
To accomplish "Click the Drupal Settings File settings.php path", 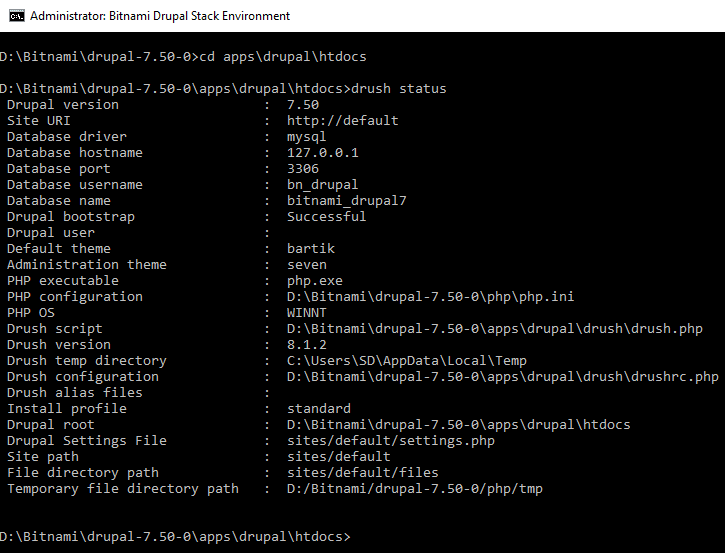I will tap(391, 441).
